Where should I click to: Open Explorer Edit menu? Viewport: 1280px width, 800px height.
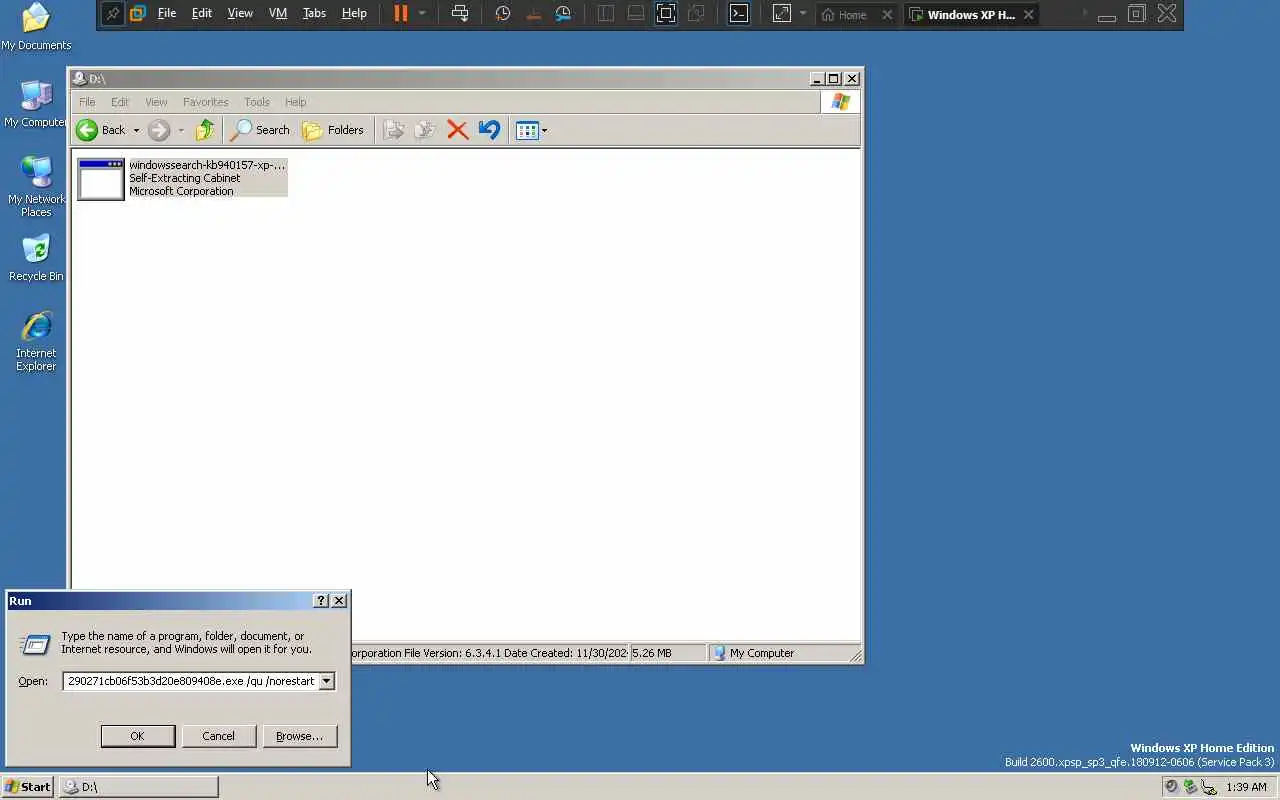120,102
